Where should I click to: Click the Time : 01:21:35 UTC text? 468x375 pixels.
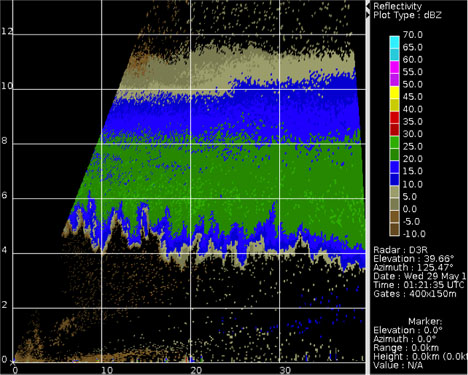[419, 285]
